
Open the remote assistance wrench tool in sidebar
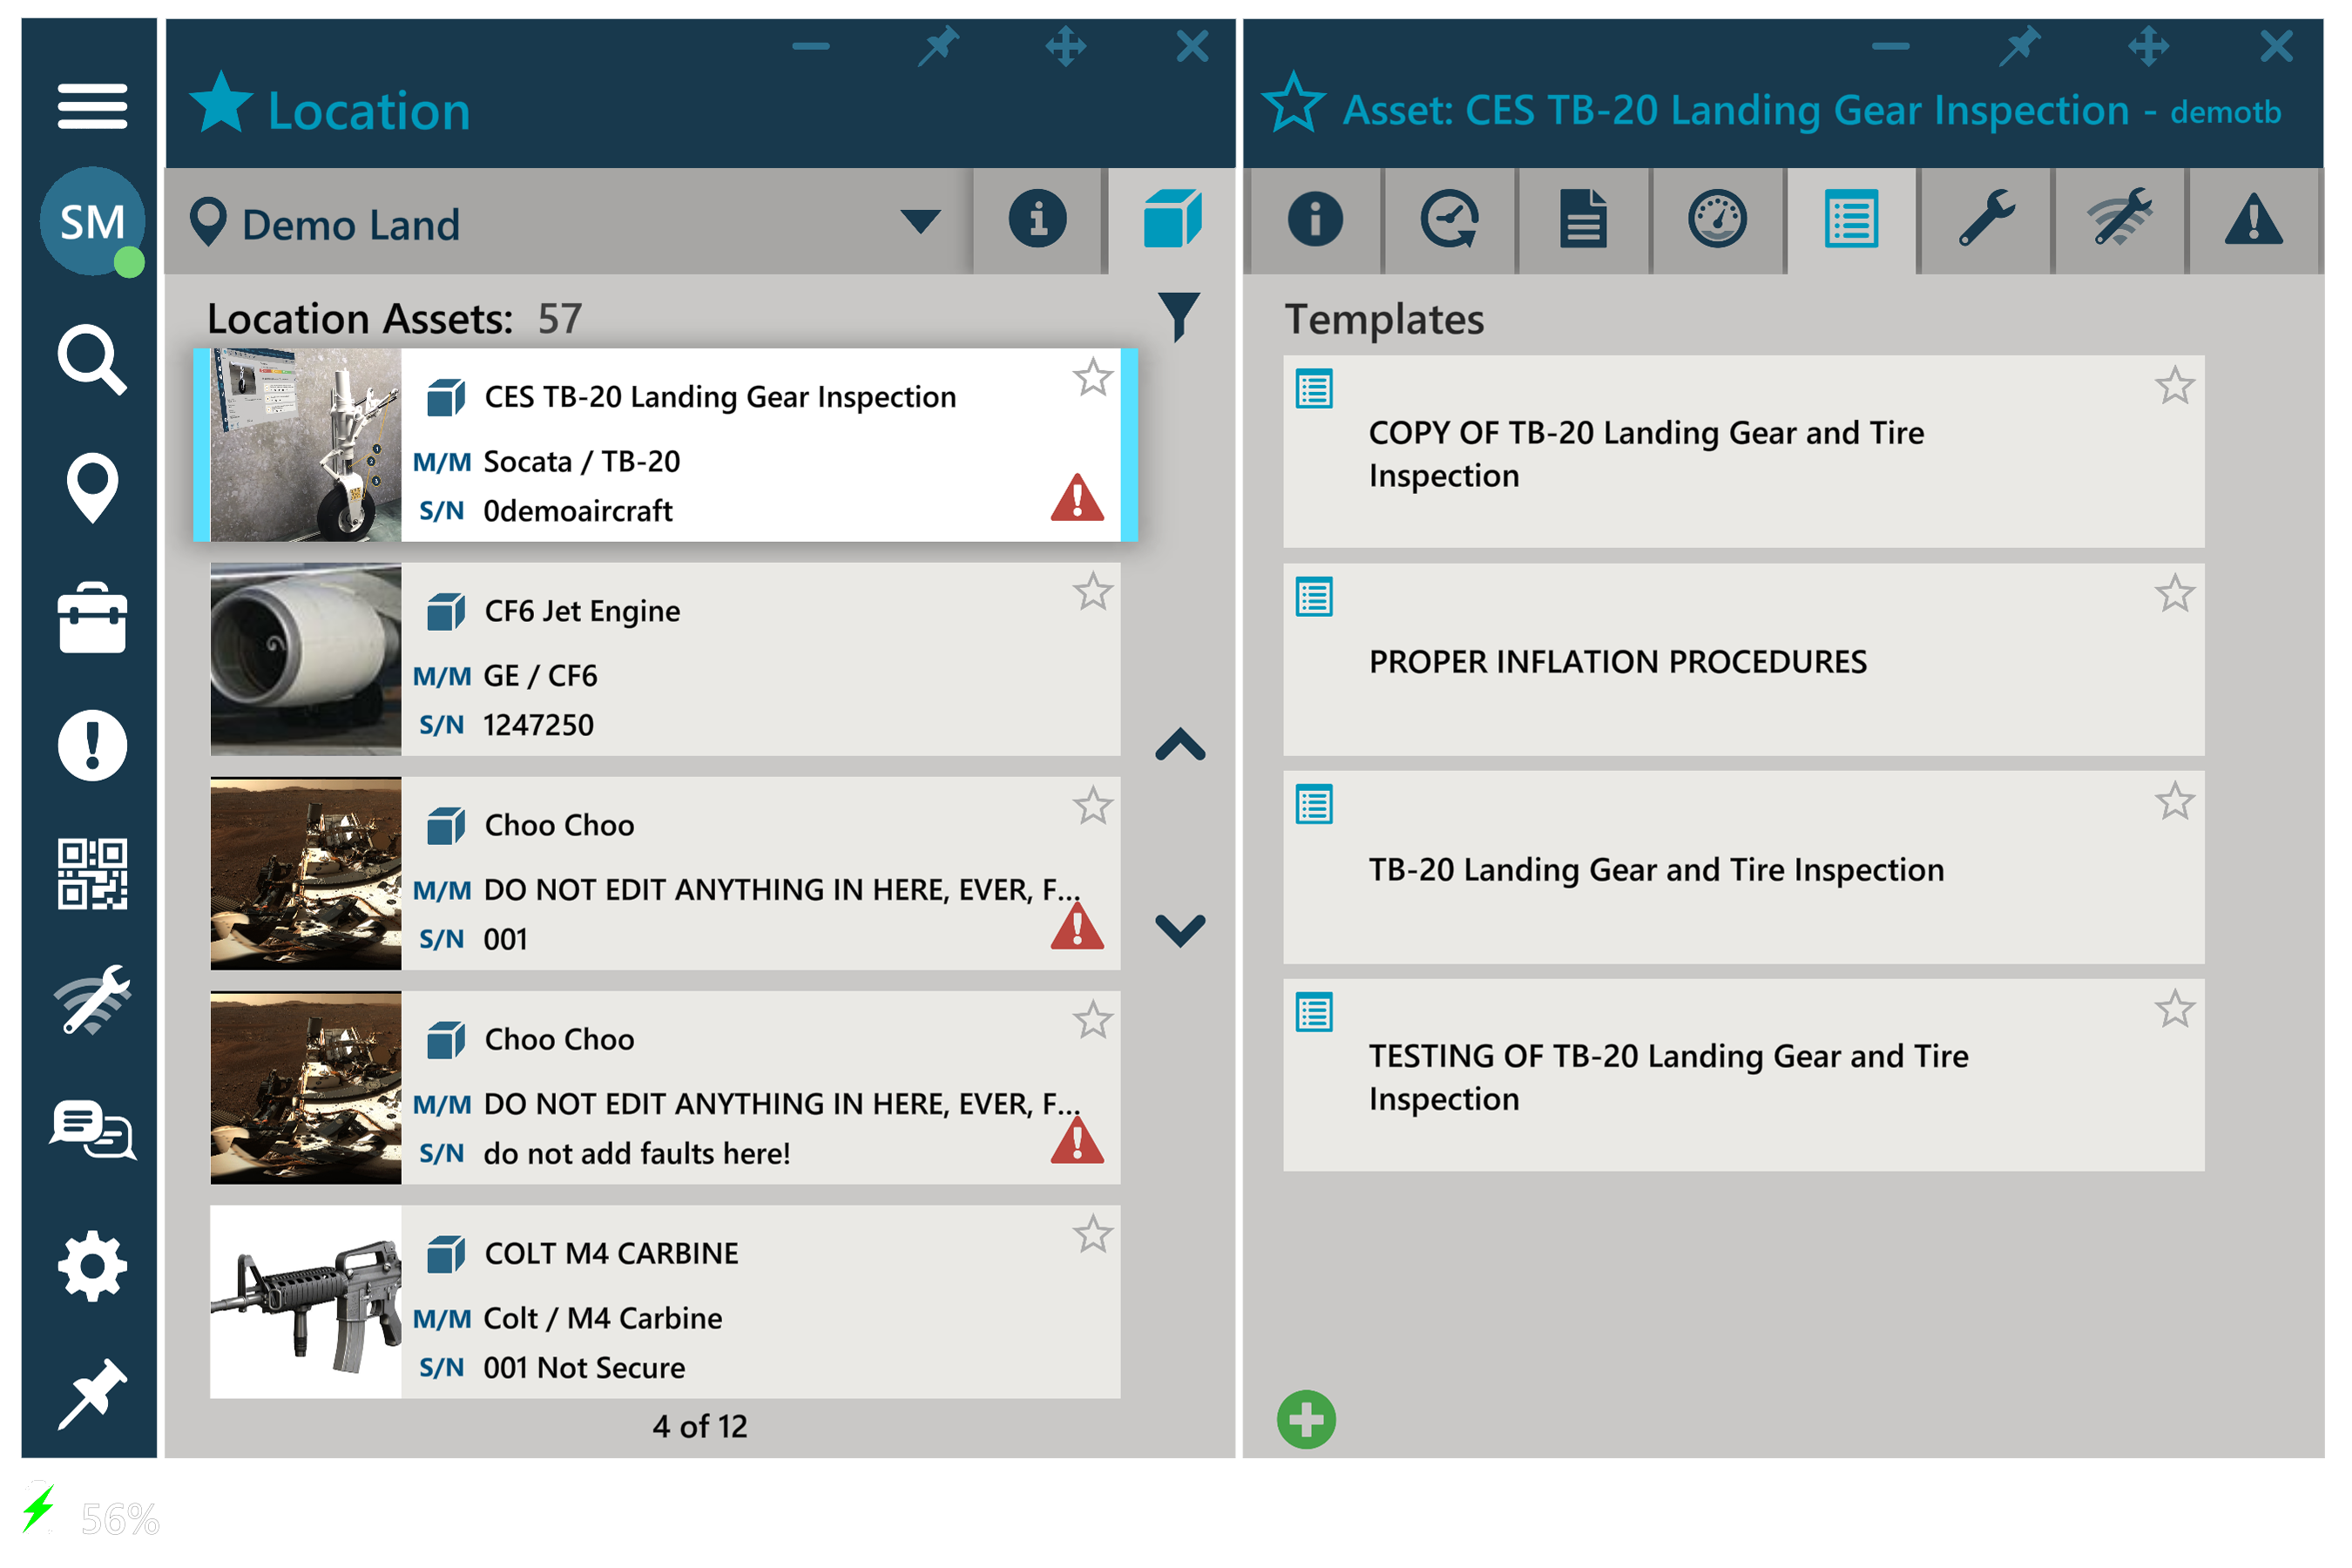[x=92, y=1000]
